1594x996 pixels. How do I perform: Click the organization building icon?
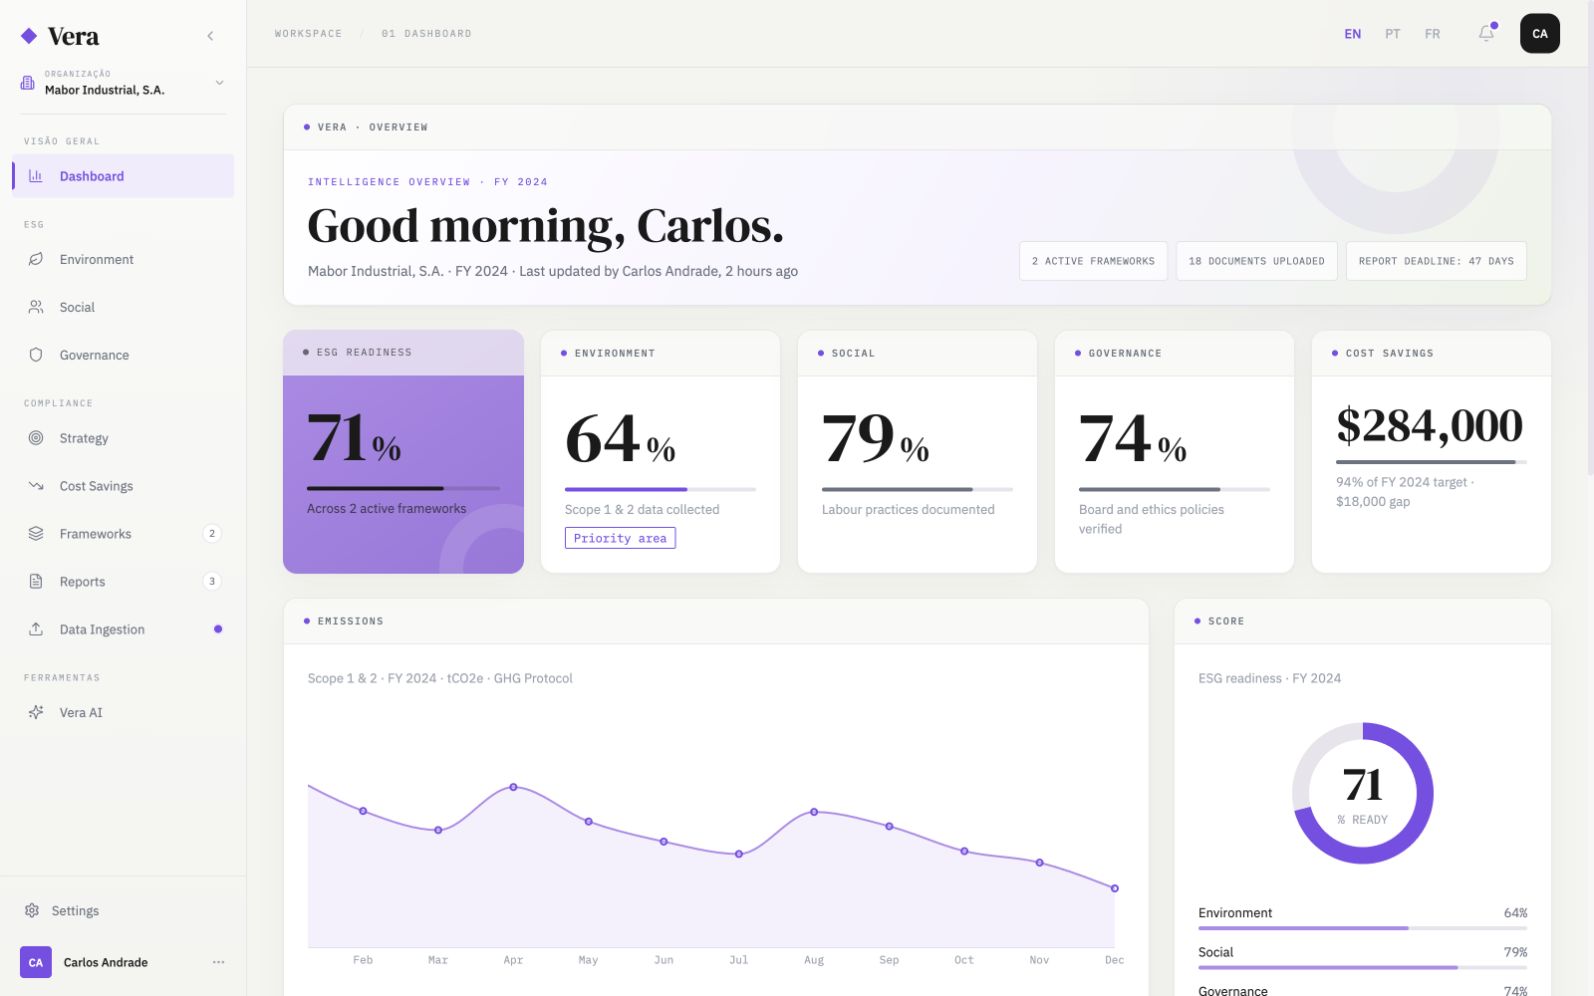[28, 82]
